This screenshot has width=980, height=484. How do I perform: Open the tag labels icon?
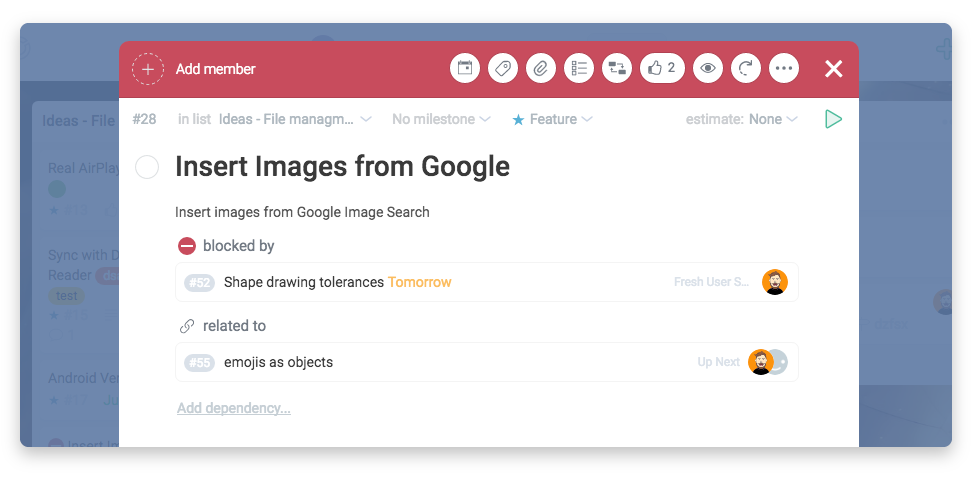click(502, 69)
